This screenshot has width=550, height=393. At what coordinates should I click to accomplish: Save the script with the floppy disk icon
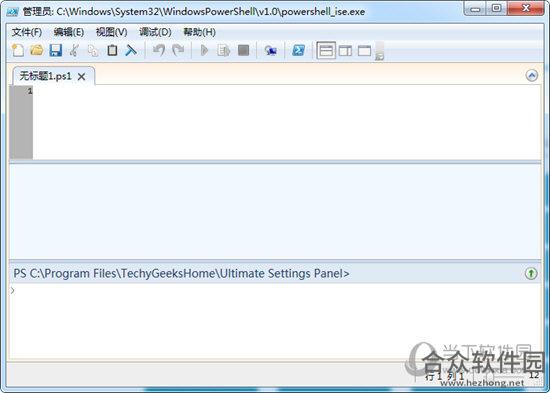coord(55,51)
